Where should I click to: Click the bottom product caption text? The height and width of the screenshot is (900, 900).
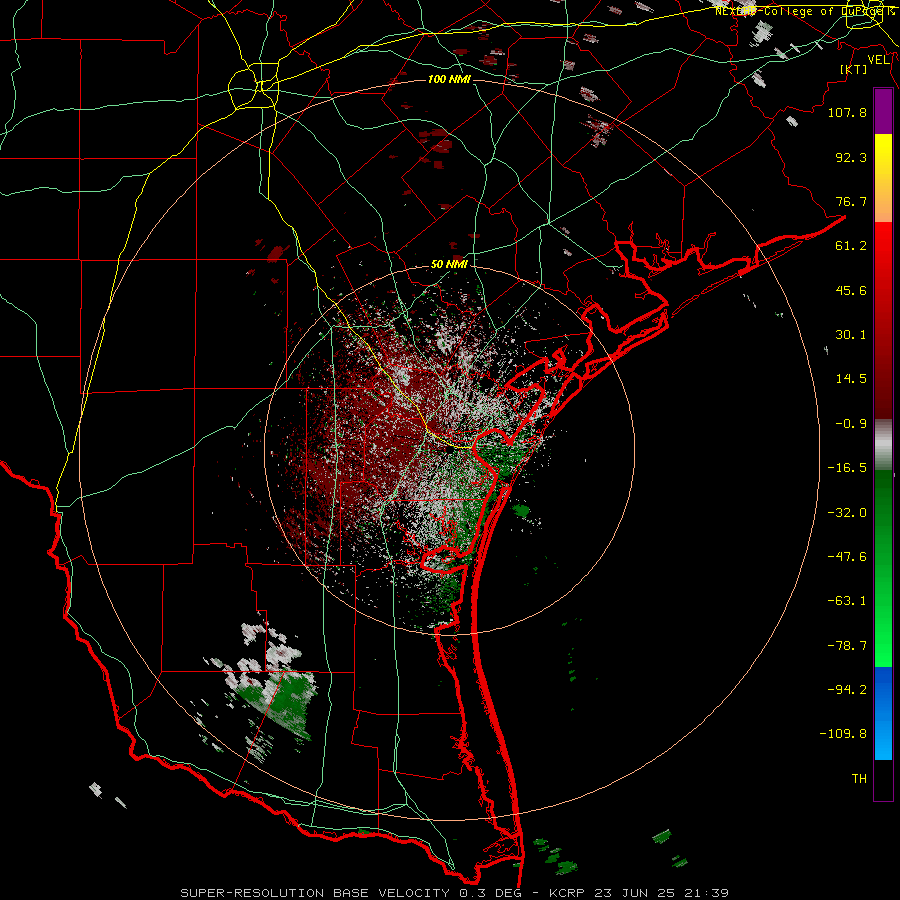click(455, 893)
